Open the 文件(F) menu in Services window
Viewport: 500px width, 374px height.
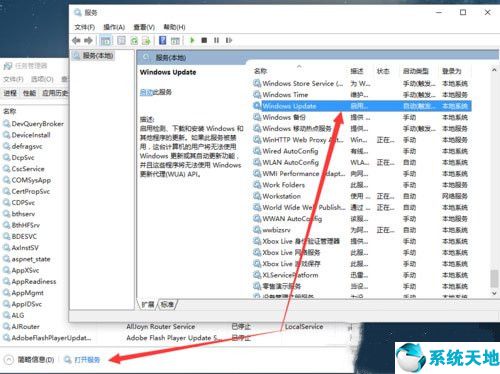(84, 27)
